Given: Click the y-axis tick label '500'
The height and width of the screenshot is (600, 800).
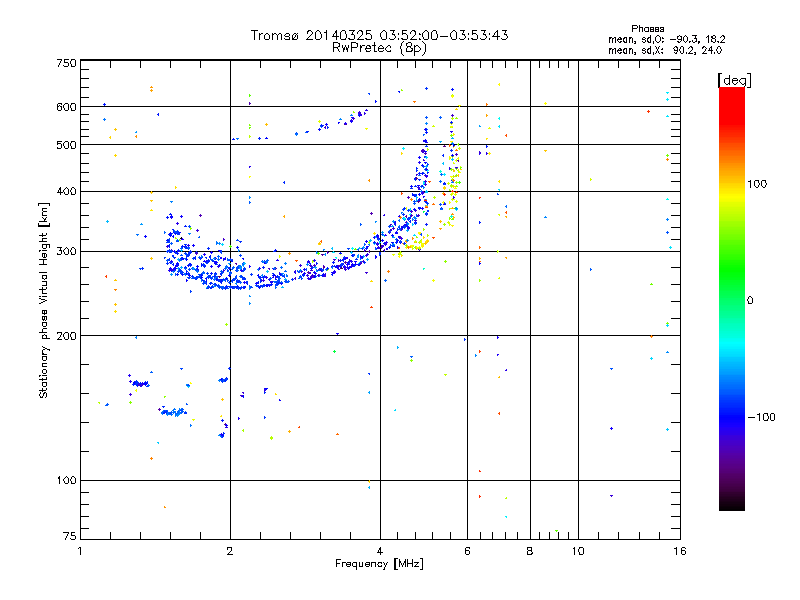Looking at the screenshot, I should click(66, 145).
